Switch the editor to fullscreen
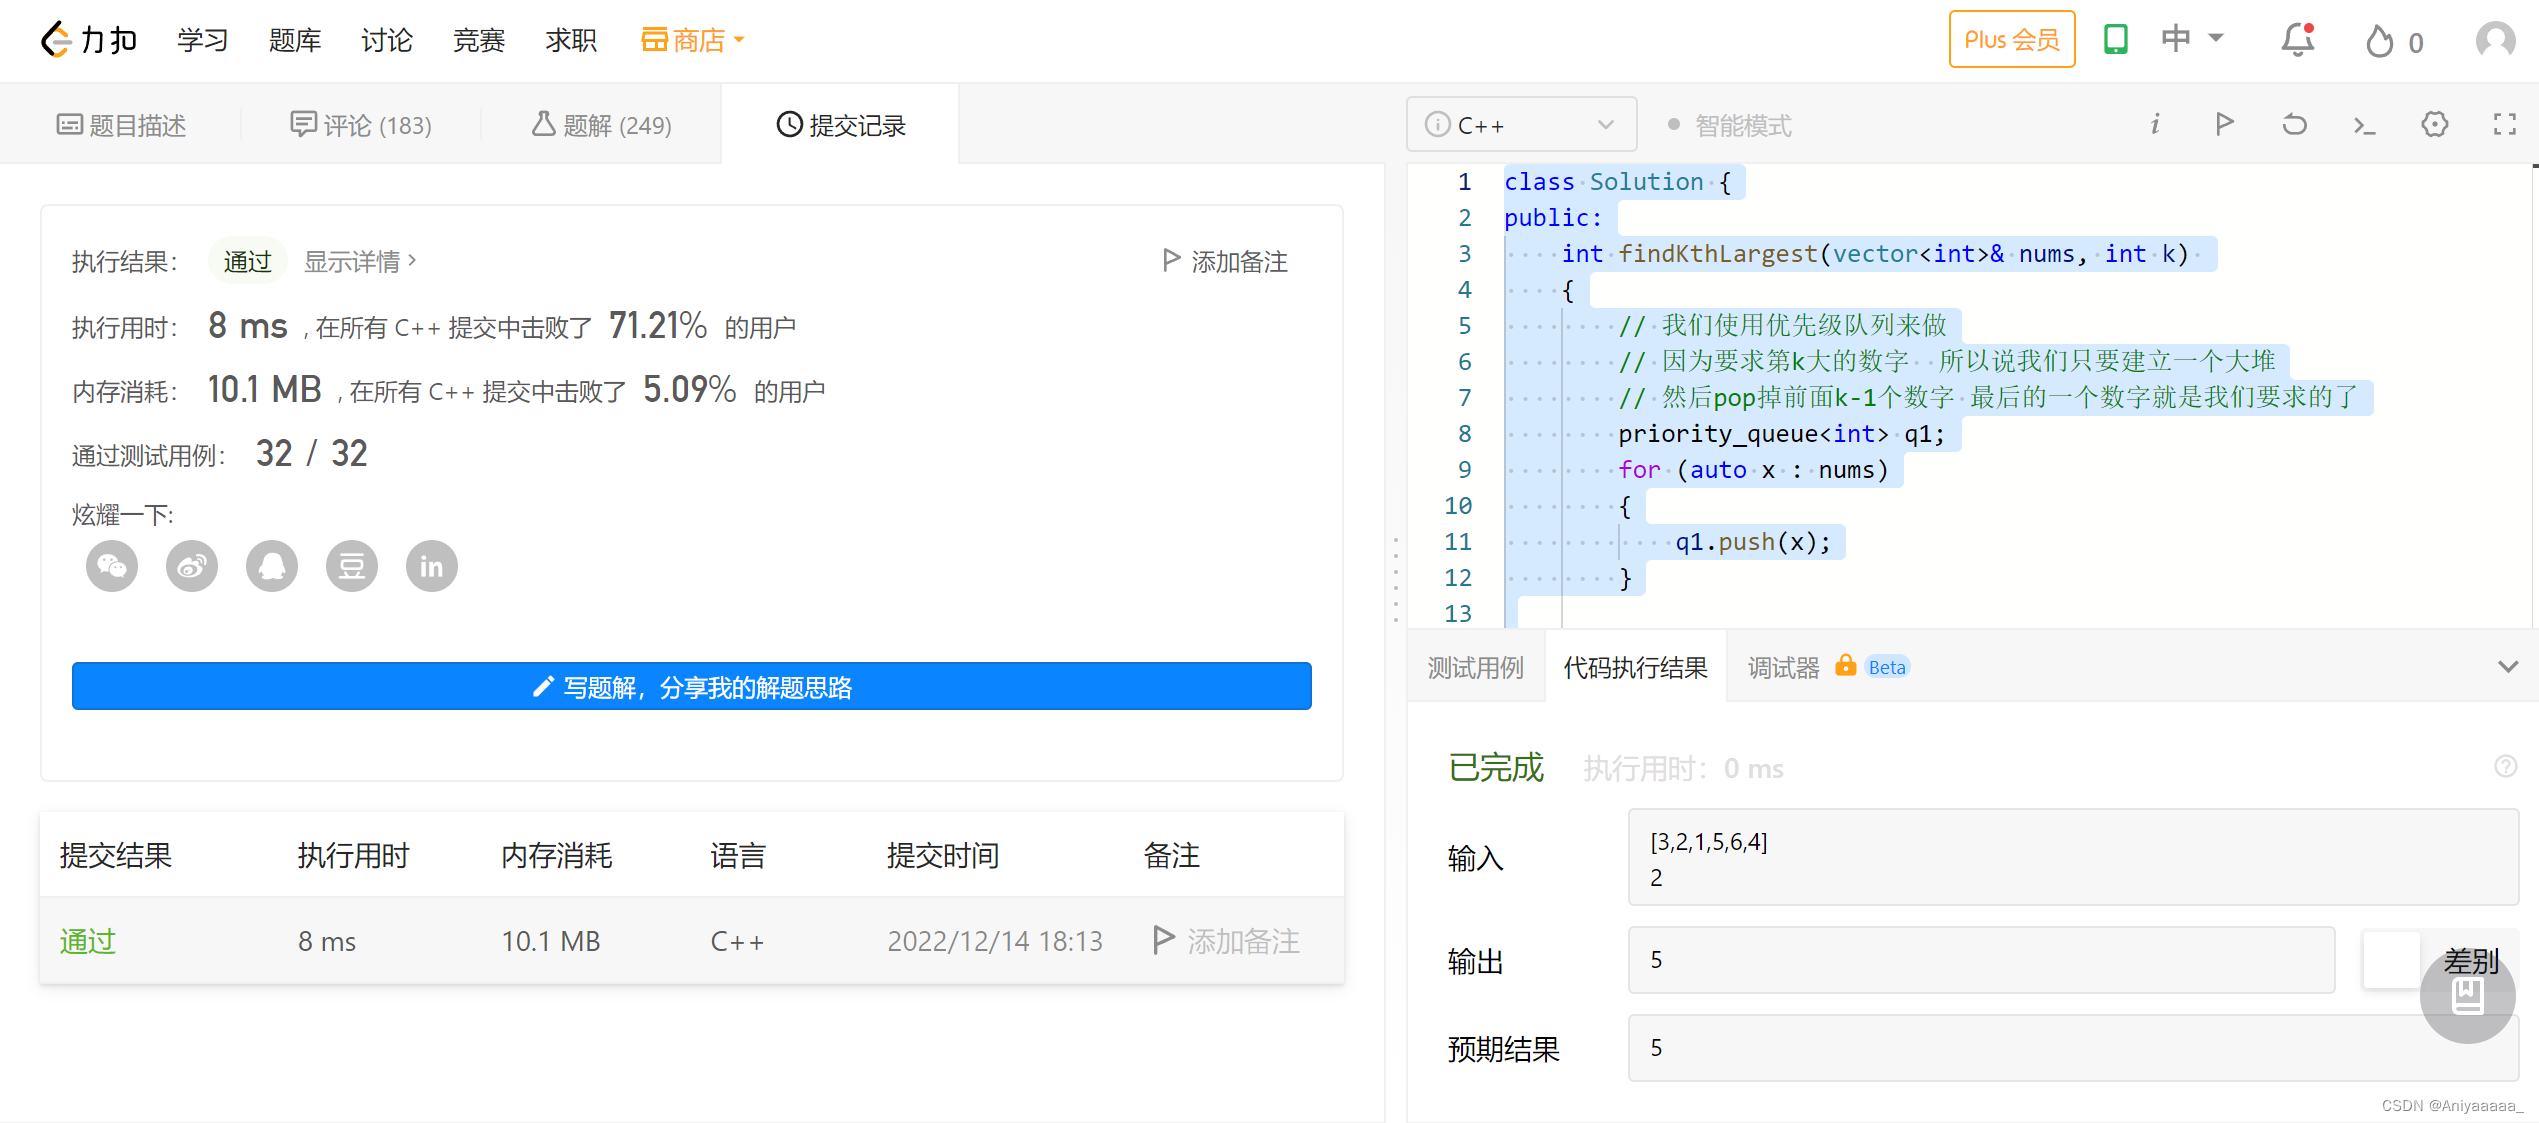 click(2504, 124)
